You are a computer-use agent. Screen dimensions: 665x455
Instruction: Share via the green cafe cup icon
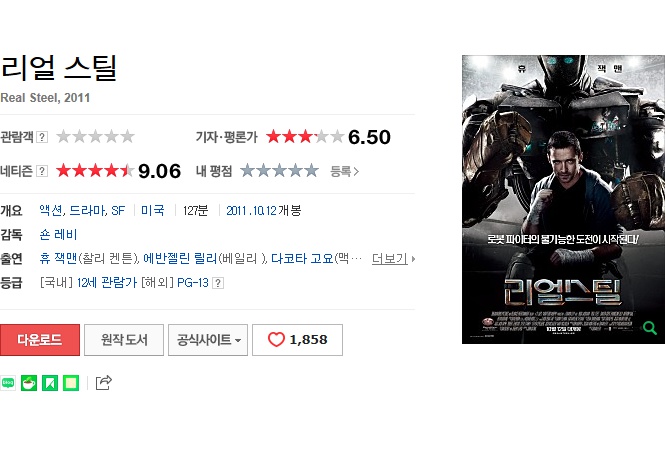pos(29,383)
